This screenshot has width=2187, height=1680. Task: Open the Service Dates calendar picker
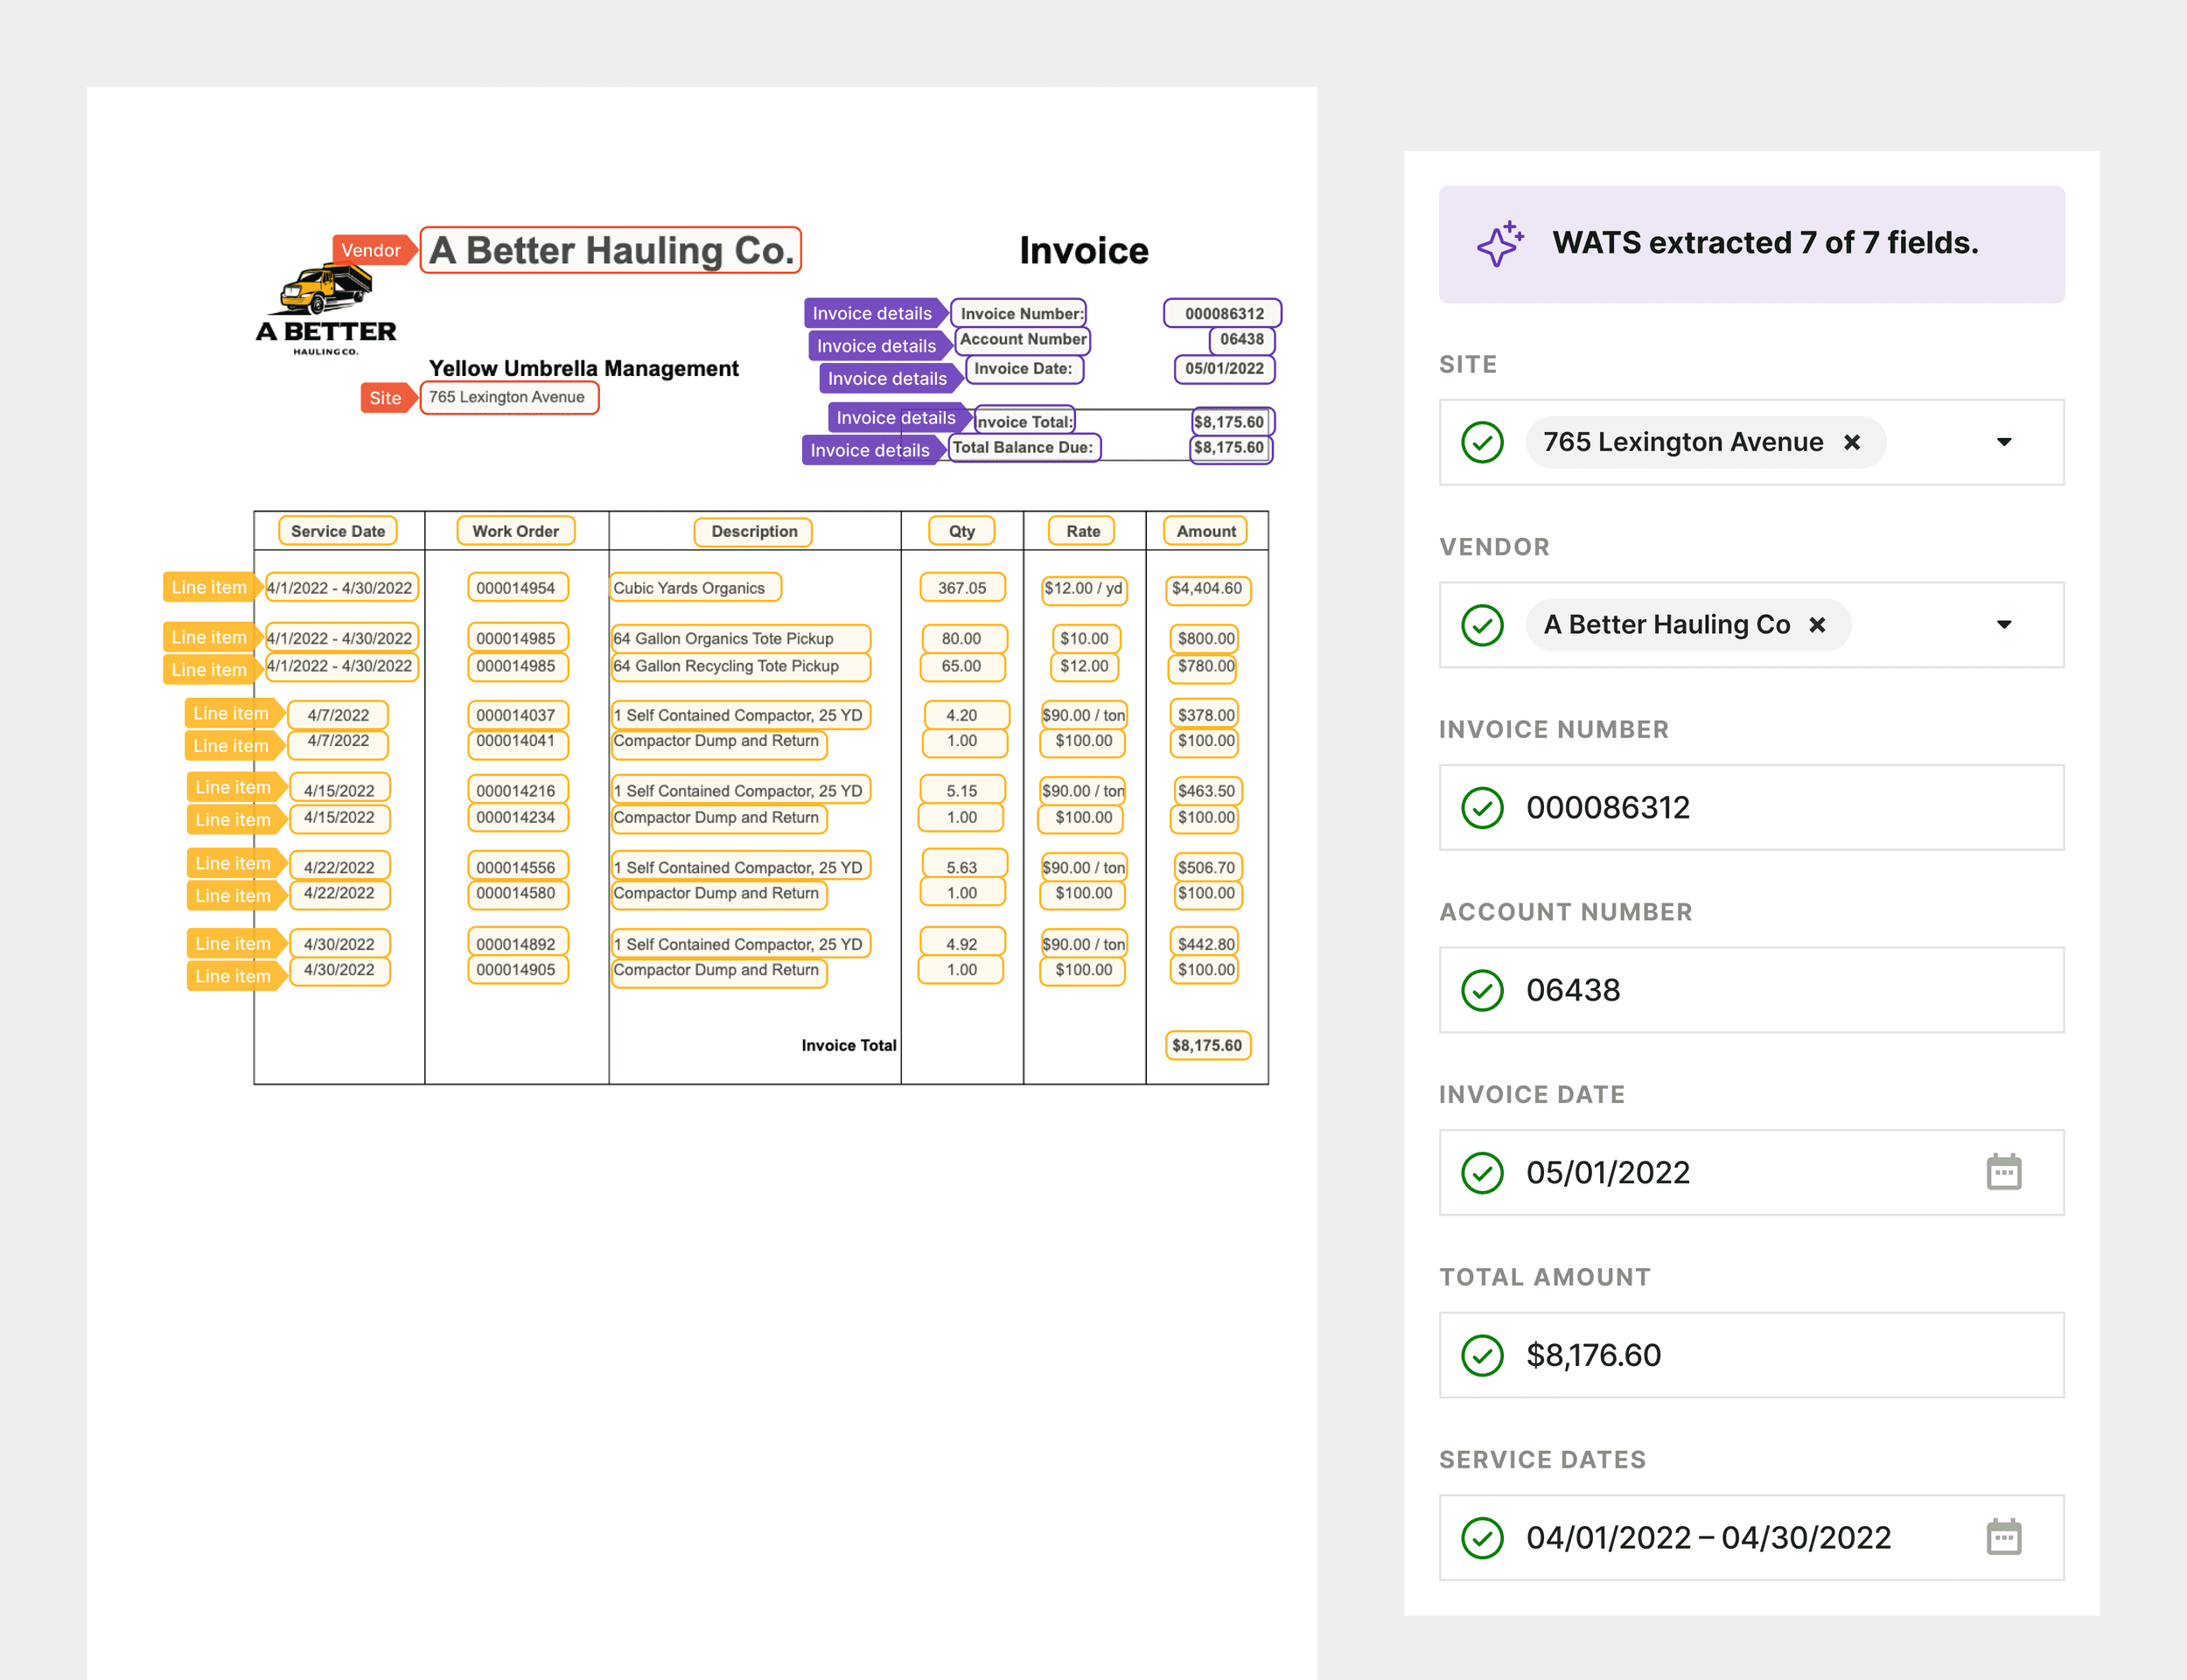(2004, 1537)
